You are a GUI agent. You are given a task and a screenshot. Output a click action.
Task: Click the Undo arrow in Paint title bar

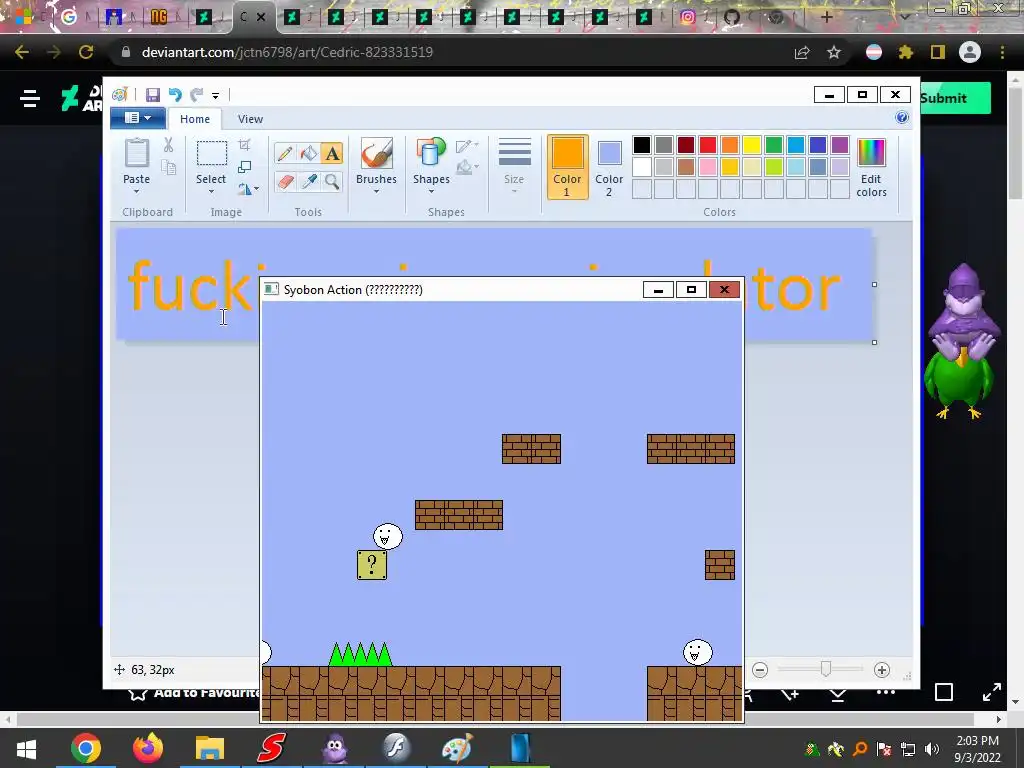[x=174, y=95]
